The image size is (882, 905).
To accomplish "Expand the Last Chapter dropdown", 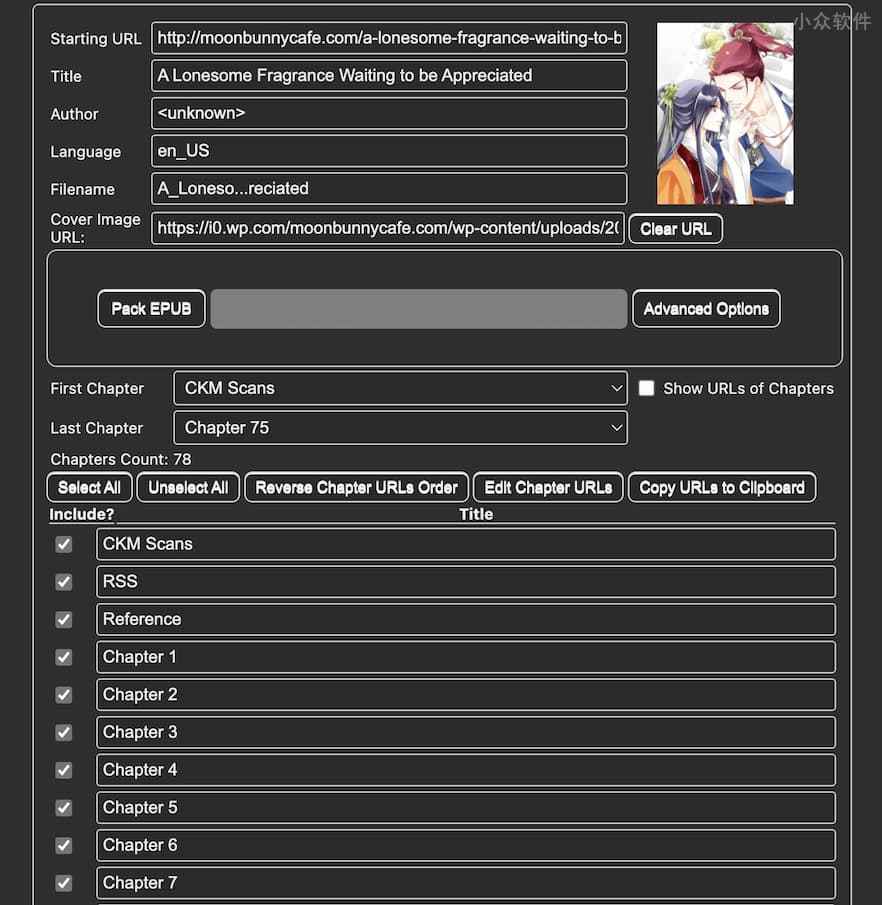I will pos(400,428).
